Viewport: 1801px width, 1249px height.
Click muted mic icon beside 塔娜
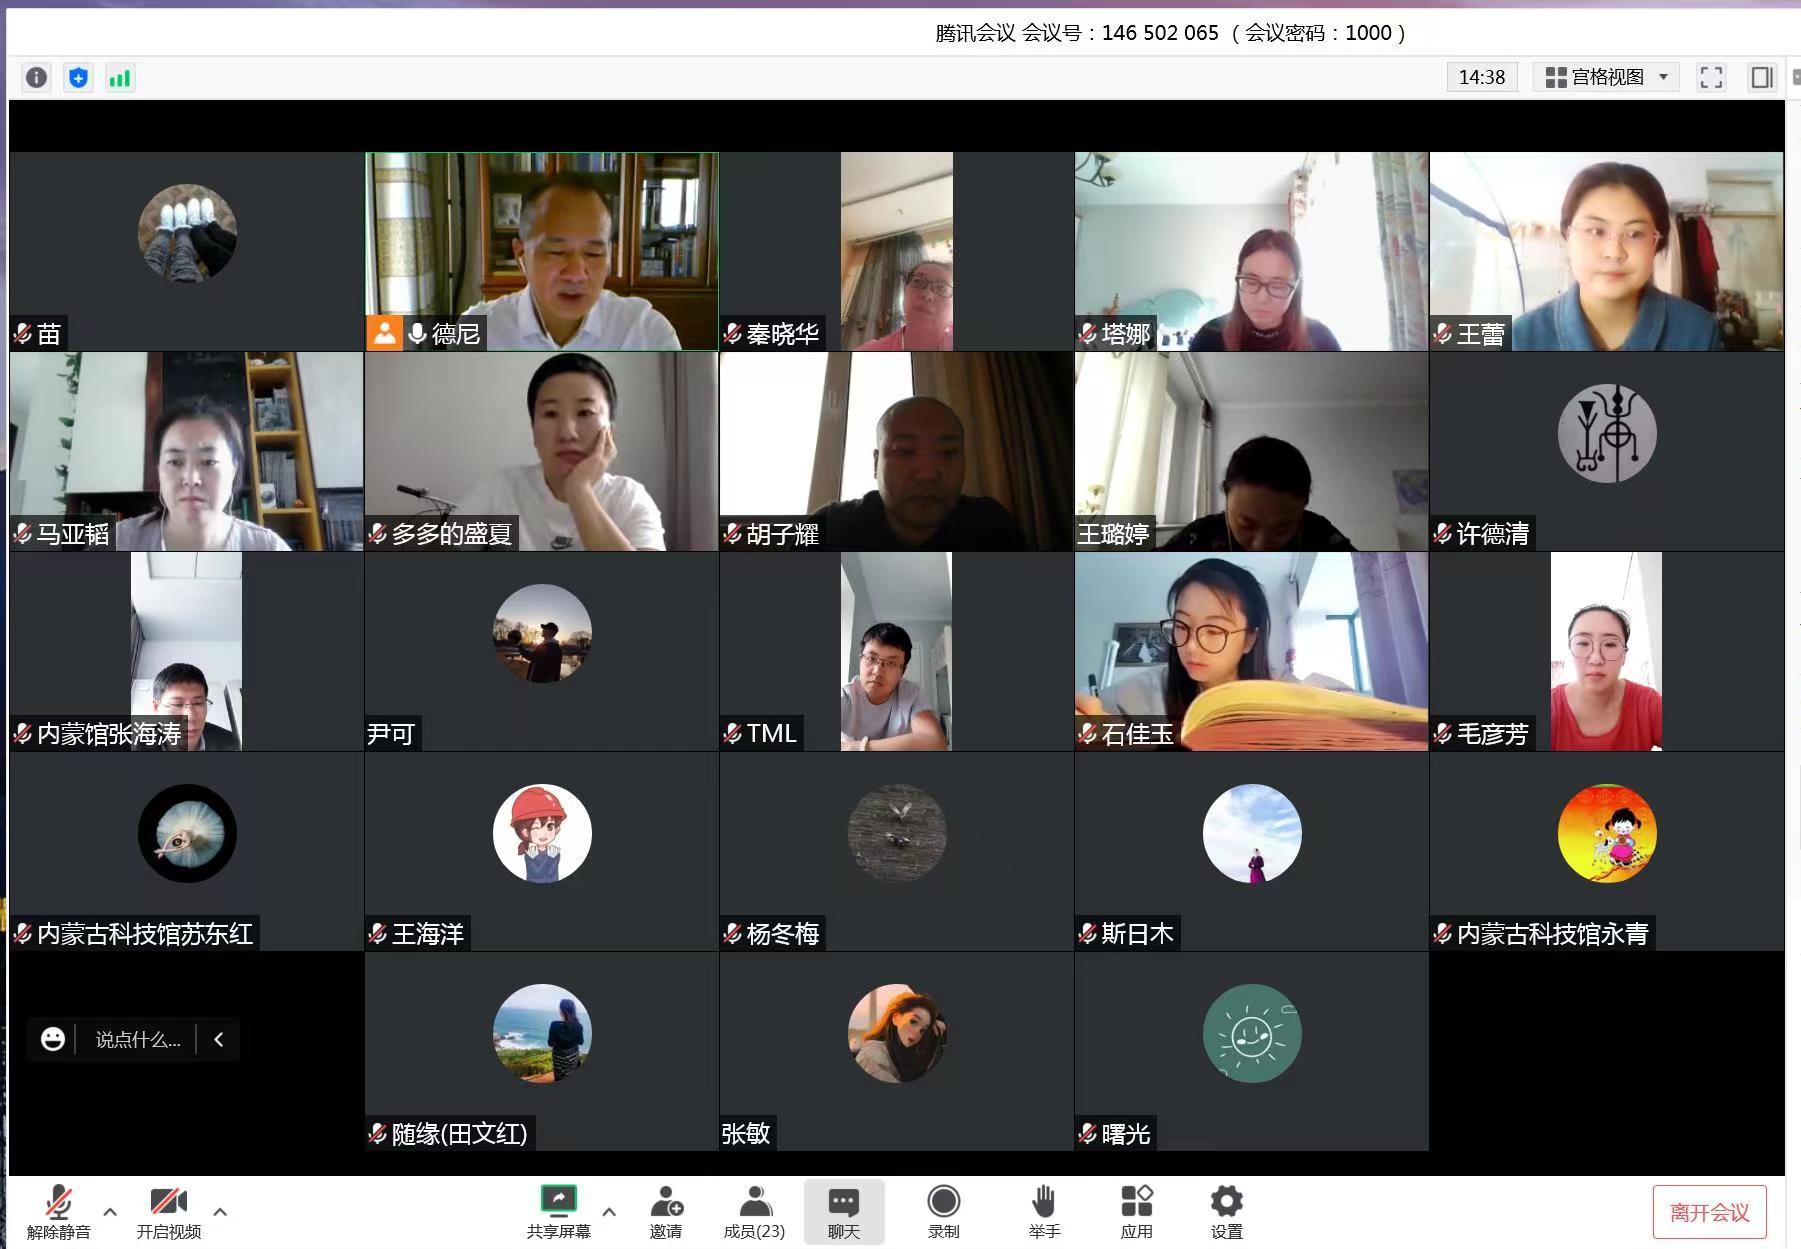1088,334
